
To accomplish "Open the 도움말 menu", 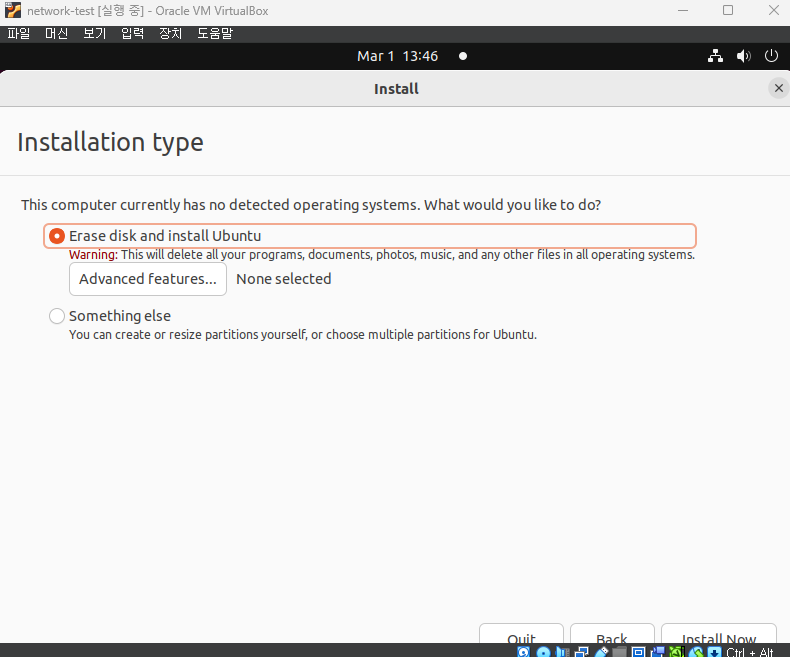I will click(215, 33).
